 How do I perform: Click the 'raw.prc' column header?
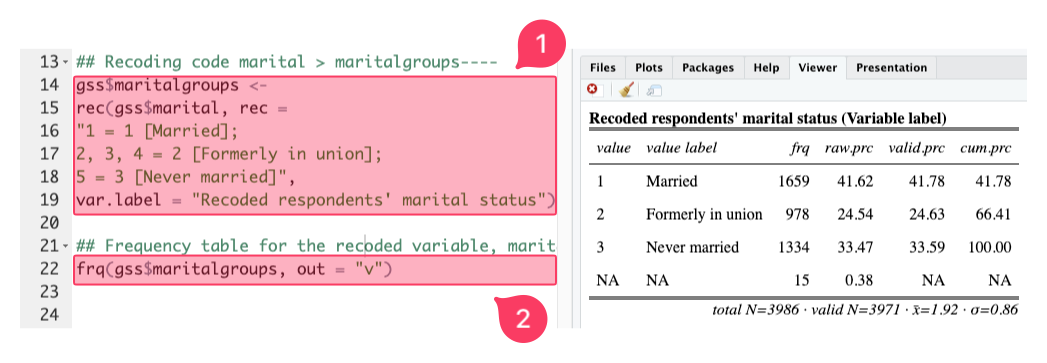coord(849,148)
